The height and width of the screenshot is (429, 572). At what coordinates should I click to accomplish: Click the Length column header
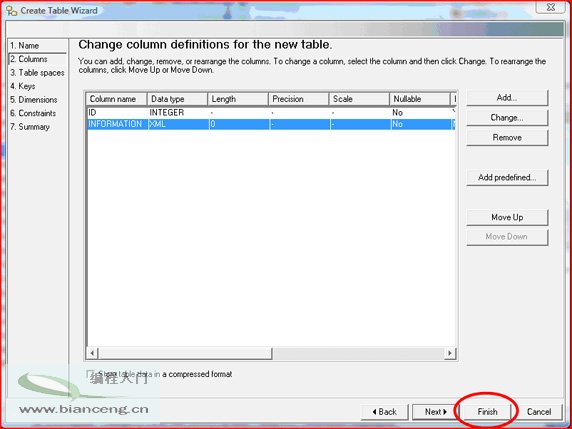click(238, 99)
